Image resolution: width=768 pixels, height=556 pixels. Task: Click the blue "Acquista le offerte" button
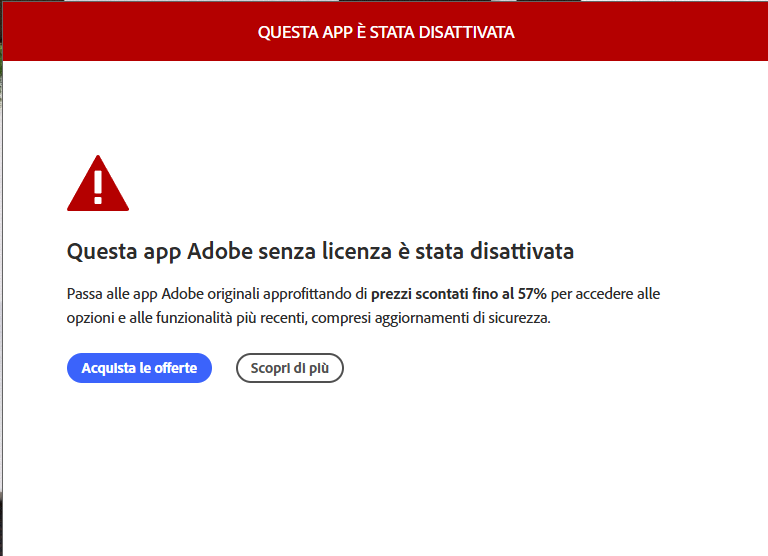[139, 368]
